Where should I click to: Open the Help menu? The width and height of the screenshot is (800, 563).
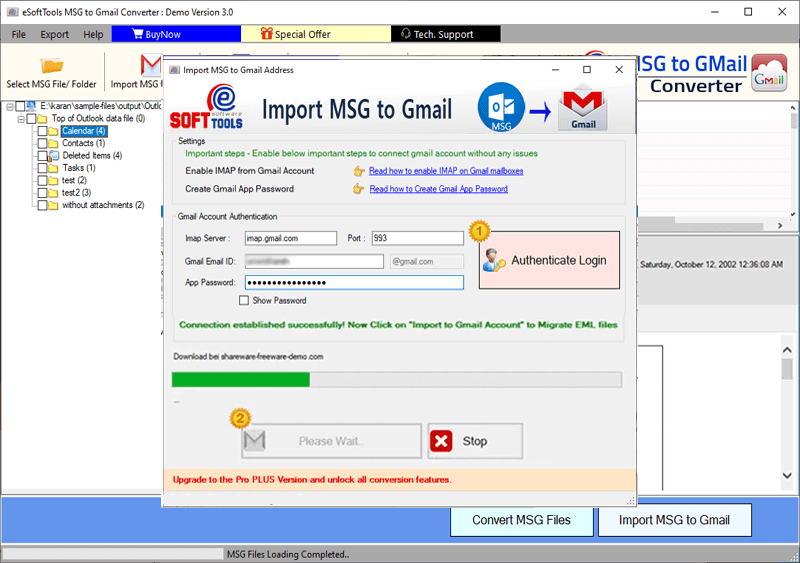(93, 34)
